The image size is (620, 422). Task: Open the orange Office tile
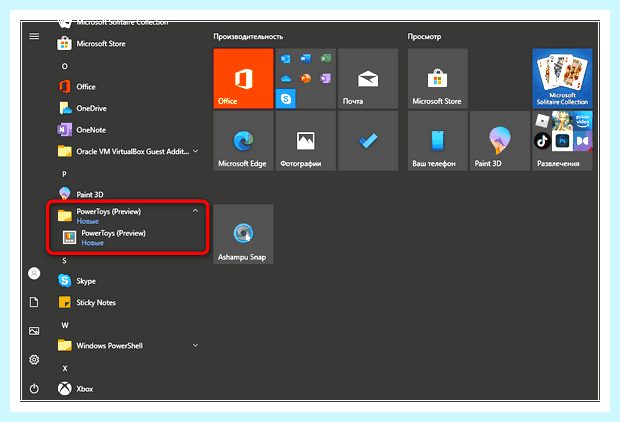243,78
